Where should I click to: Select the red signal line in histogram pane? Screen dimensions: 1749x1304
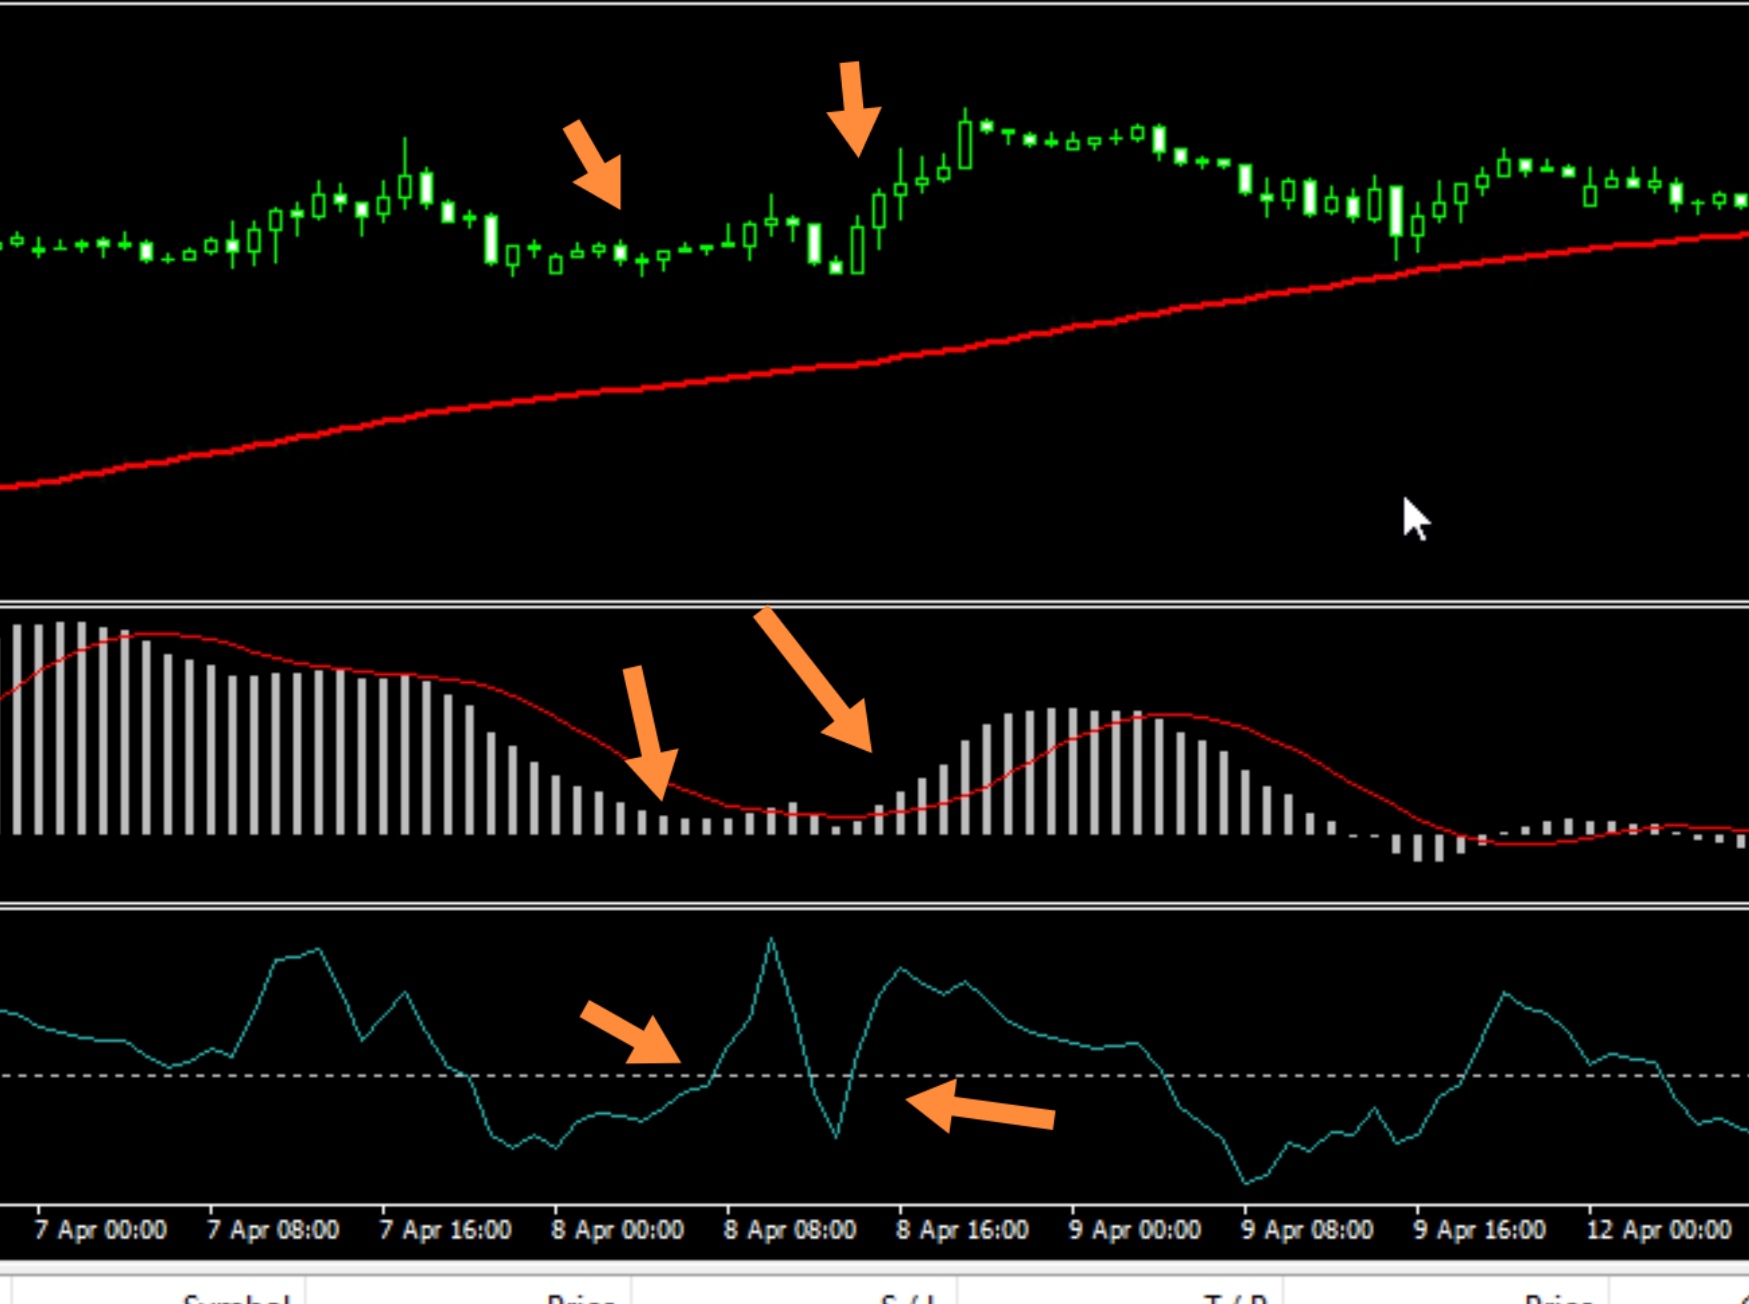coord(1300,751)
